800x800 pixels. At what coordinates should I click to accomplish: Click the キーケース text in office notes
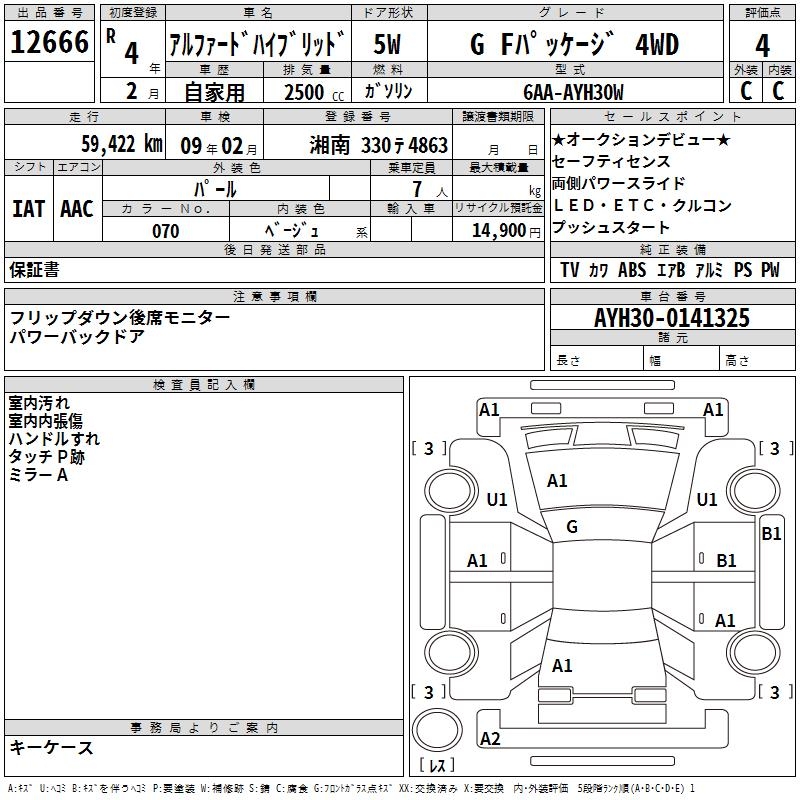(x=51, y=748)
